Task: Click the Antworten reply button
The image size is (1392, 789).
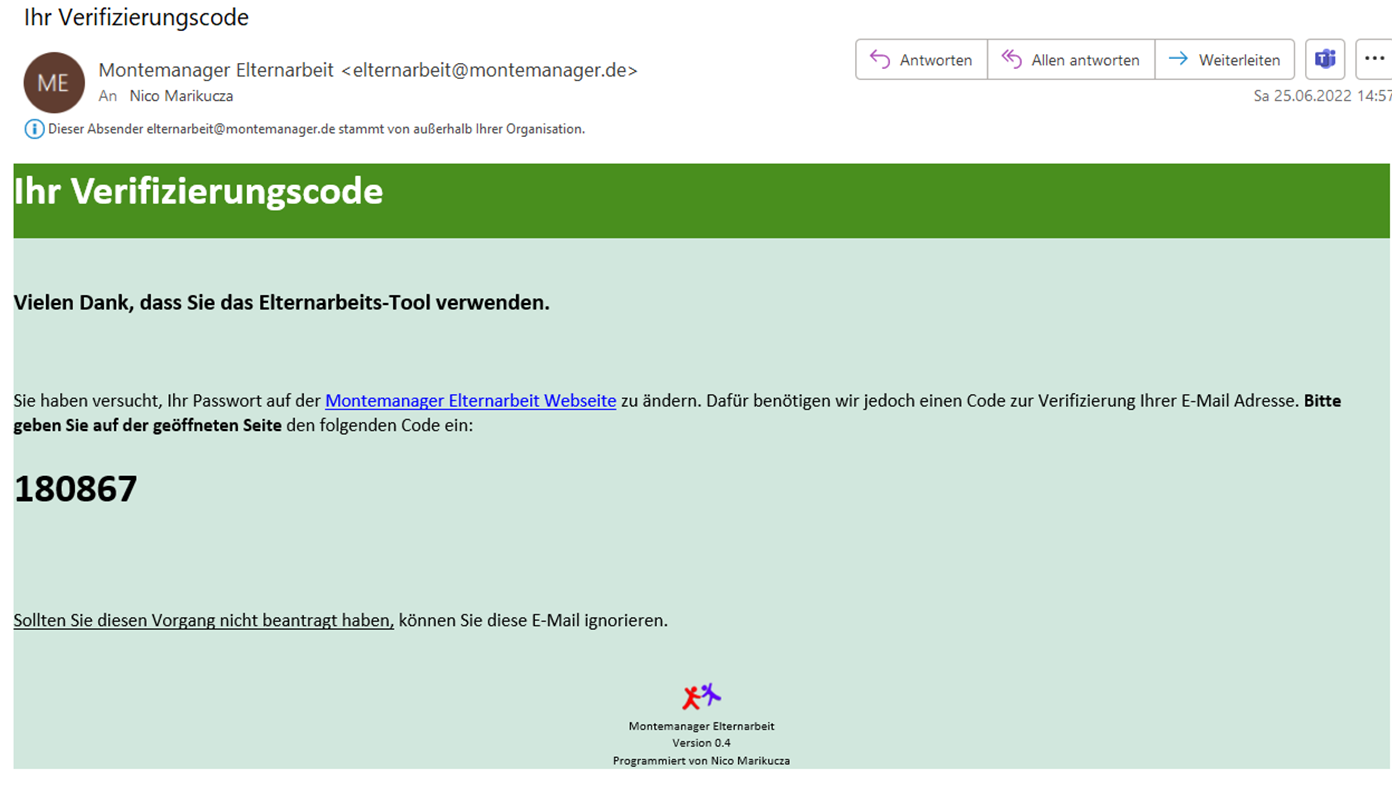Action: coord(921,60)
